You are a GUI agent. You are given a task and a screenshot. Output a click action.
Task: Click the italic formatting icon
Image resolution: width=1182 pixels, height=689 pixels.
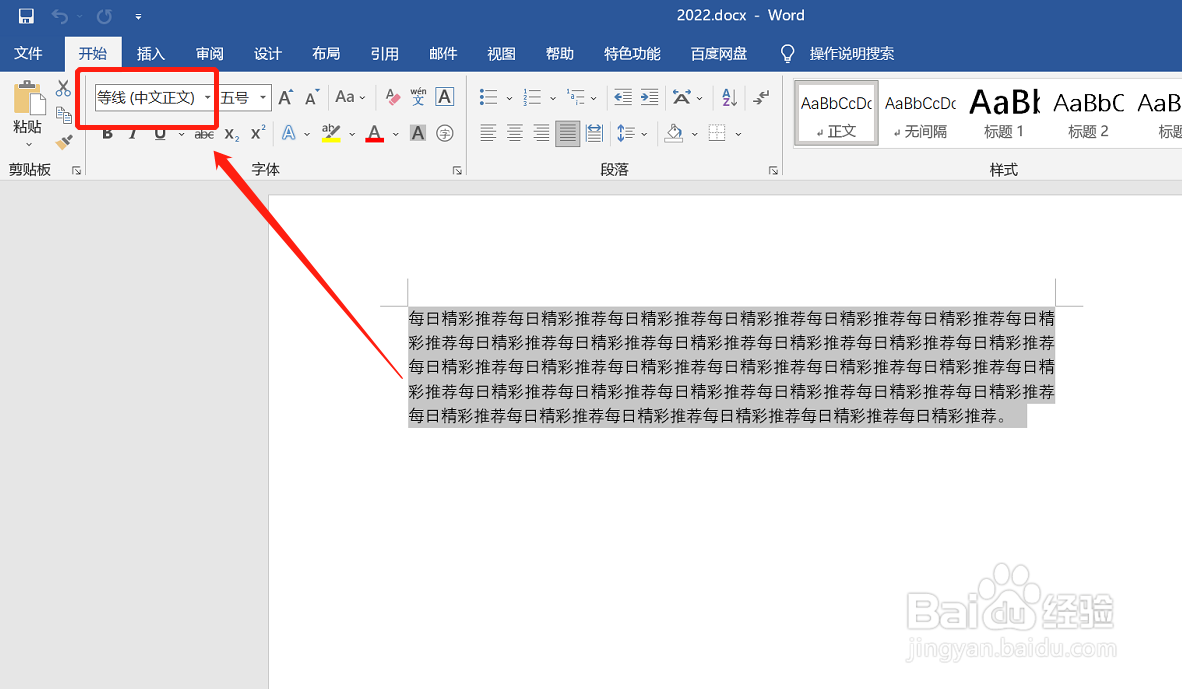click(x=131, y=134)
